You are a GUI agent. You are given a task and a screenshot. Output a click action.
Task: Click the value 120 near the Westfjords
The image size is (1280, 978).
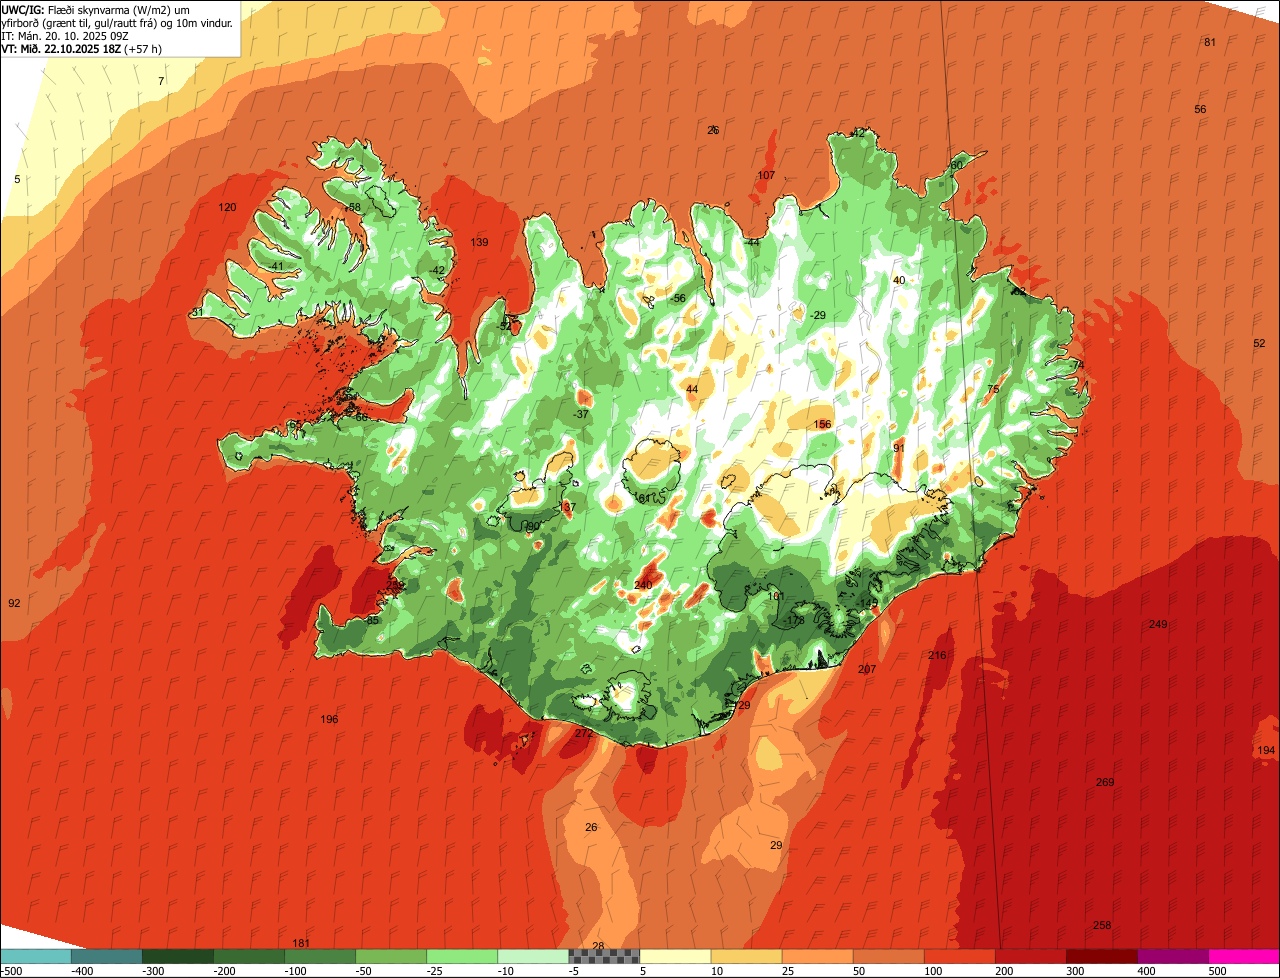tap(228, 207)
